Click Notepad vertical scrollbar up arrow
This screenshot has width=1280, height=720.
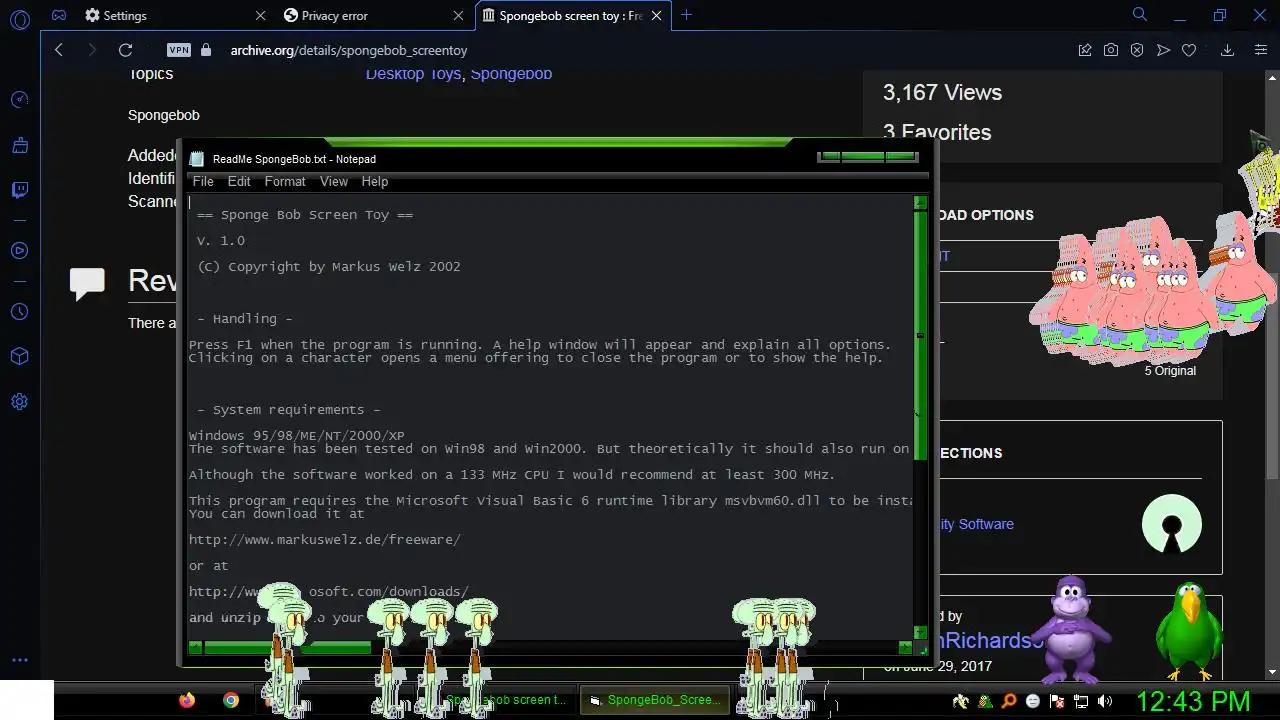click(x=920, y=203)
